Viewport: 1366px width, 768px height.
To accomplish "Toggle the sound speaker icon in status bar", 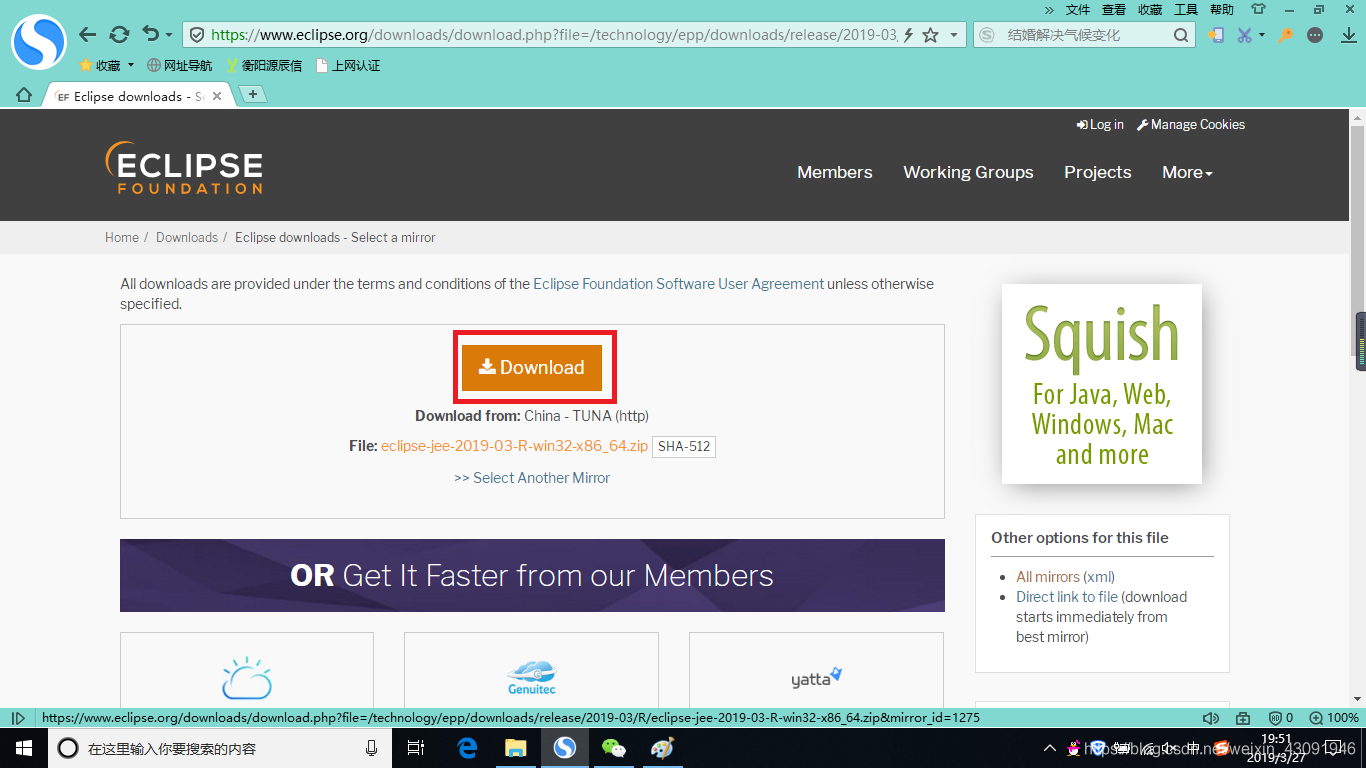I will 1211,718.
